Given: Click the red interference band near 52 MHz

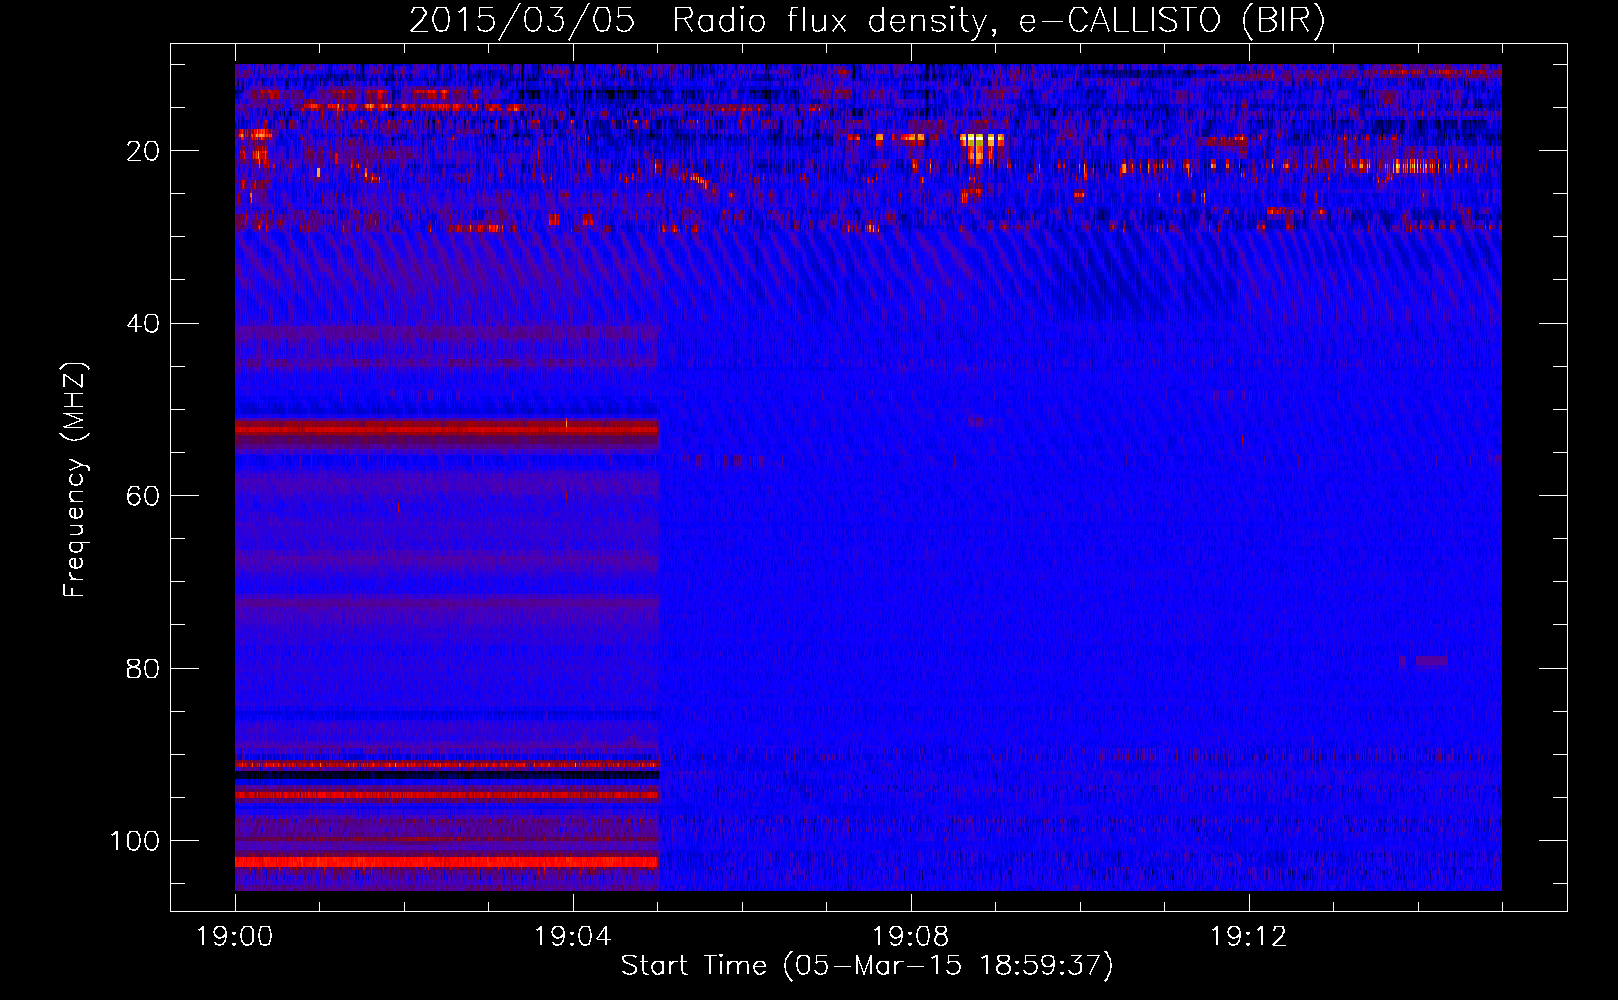Looking at the screenshot, I should 447,429.
